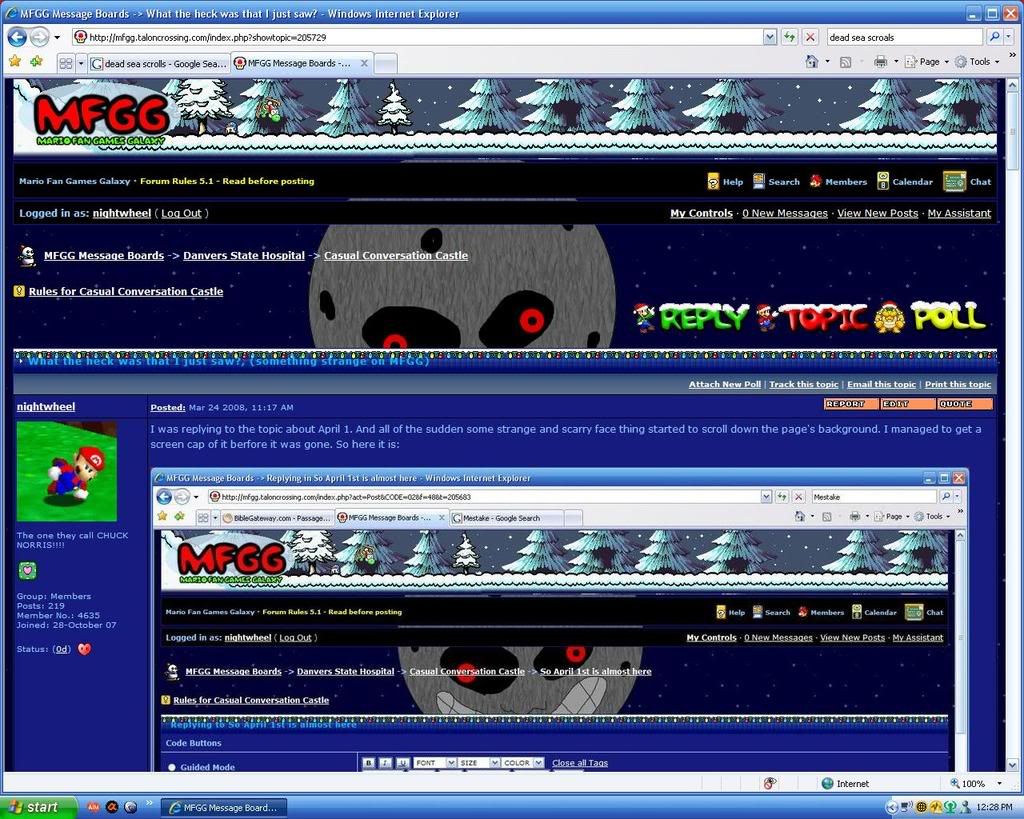Image resolution: width=1024 pixels, height=819 pixels.
Task: Click the REPLY button
Action: [x=706, y=316]
